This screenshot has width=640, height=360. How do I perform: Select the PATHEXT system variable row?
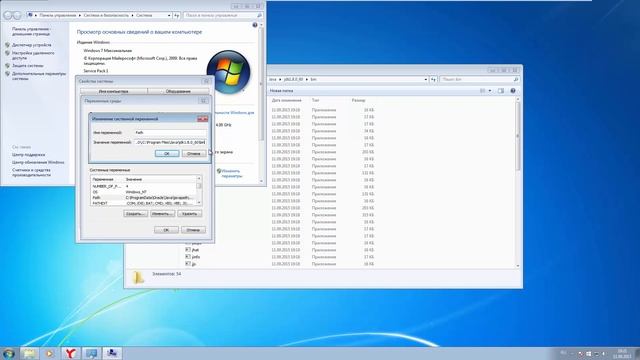[x=143, y=203]
